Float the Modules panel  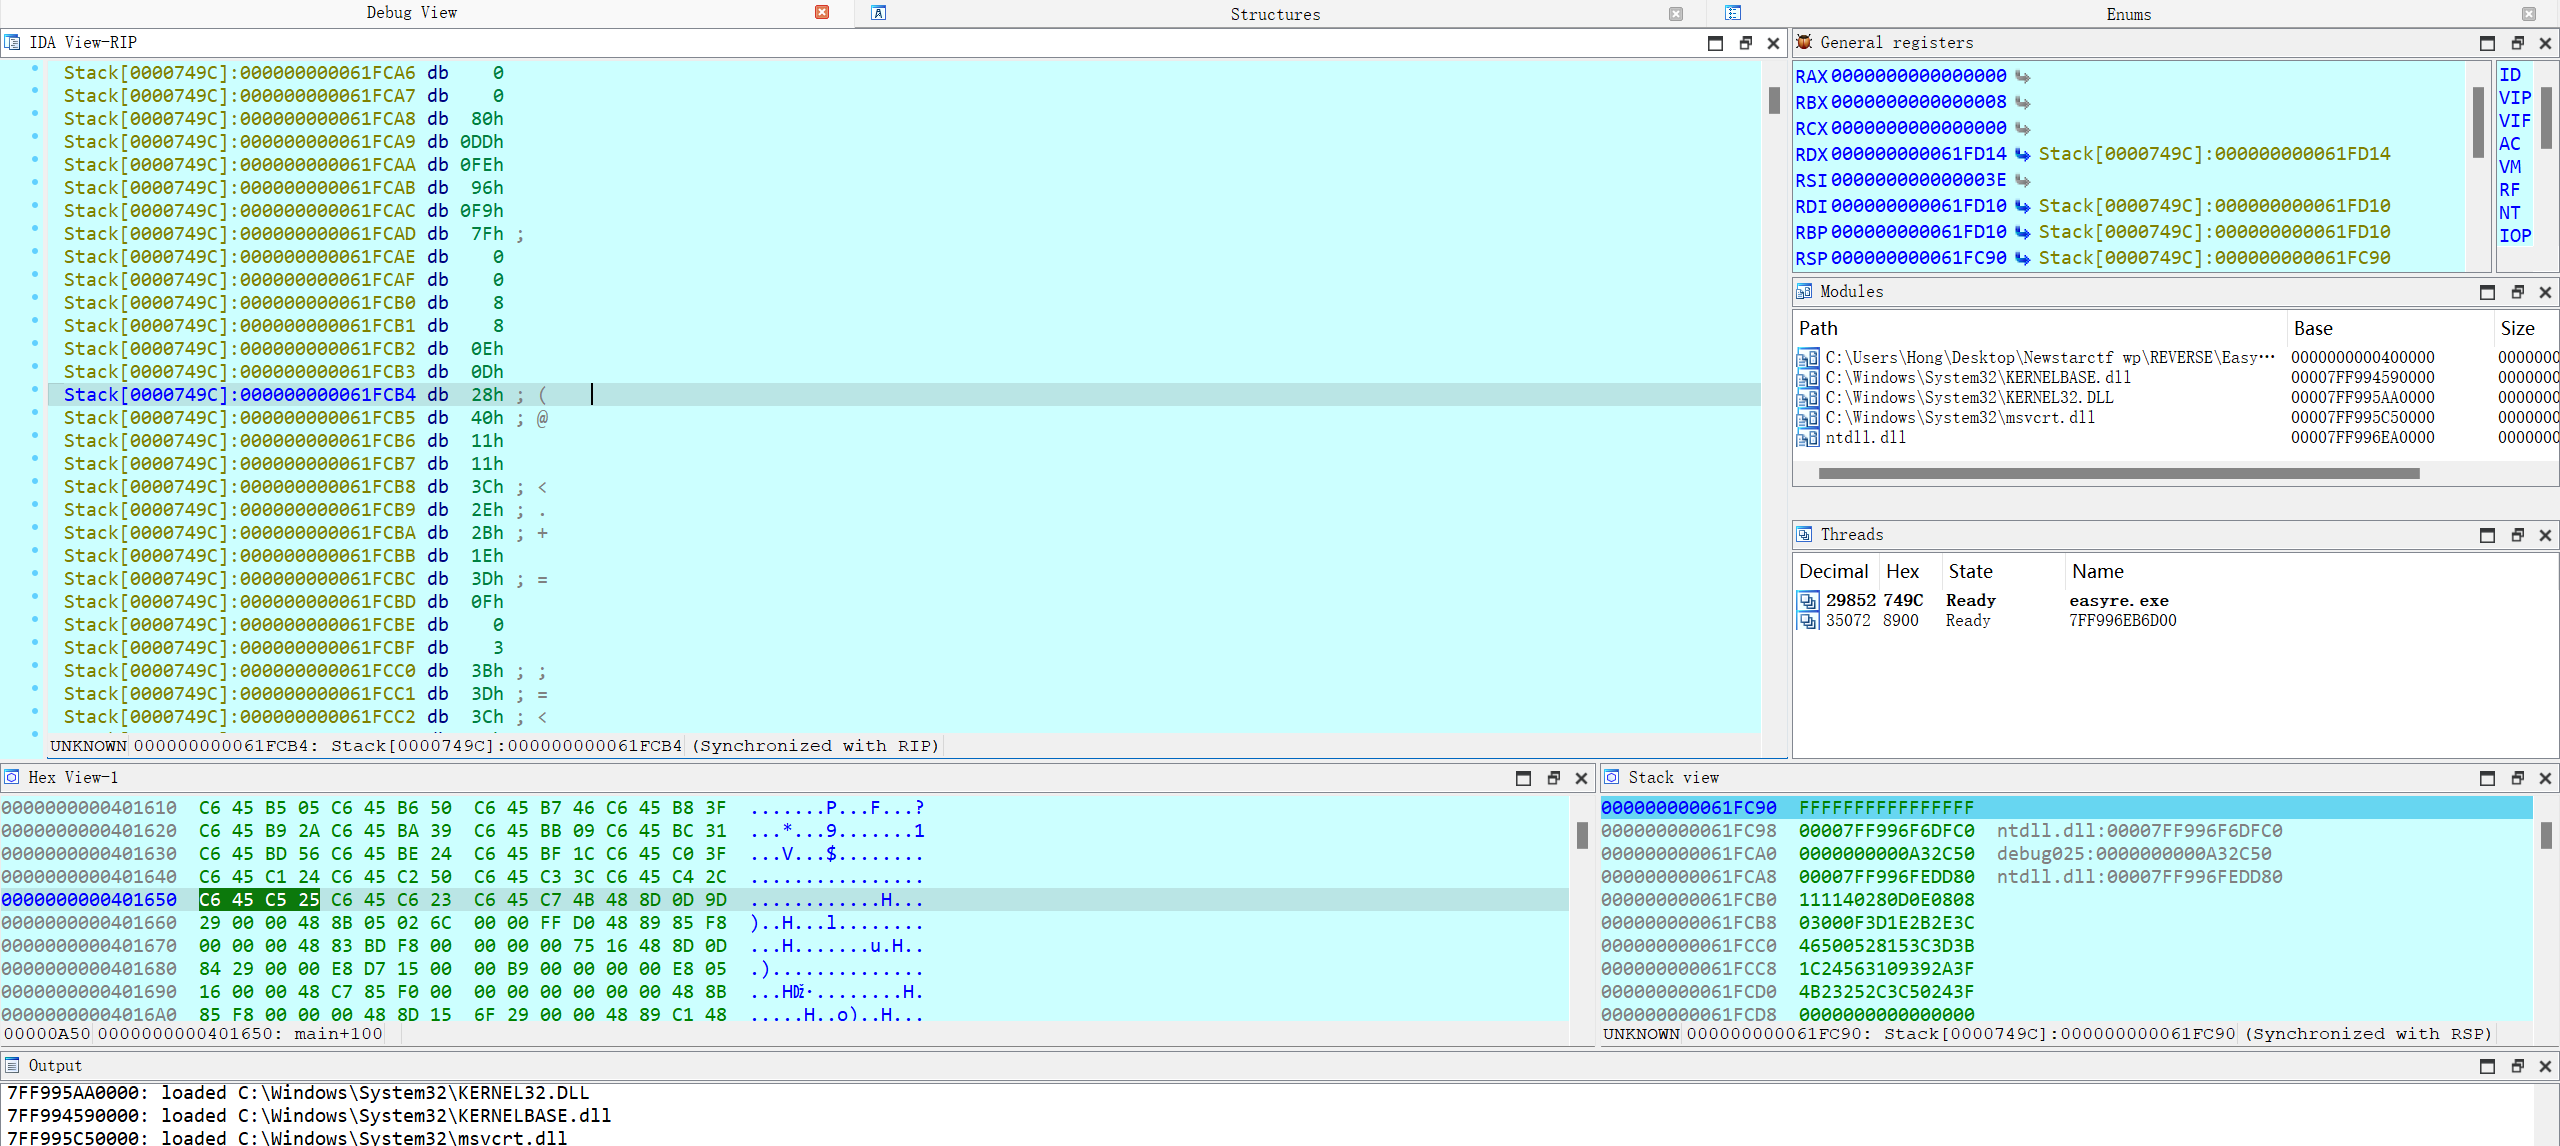coord(2517,292)
